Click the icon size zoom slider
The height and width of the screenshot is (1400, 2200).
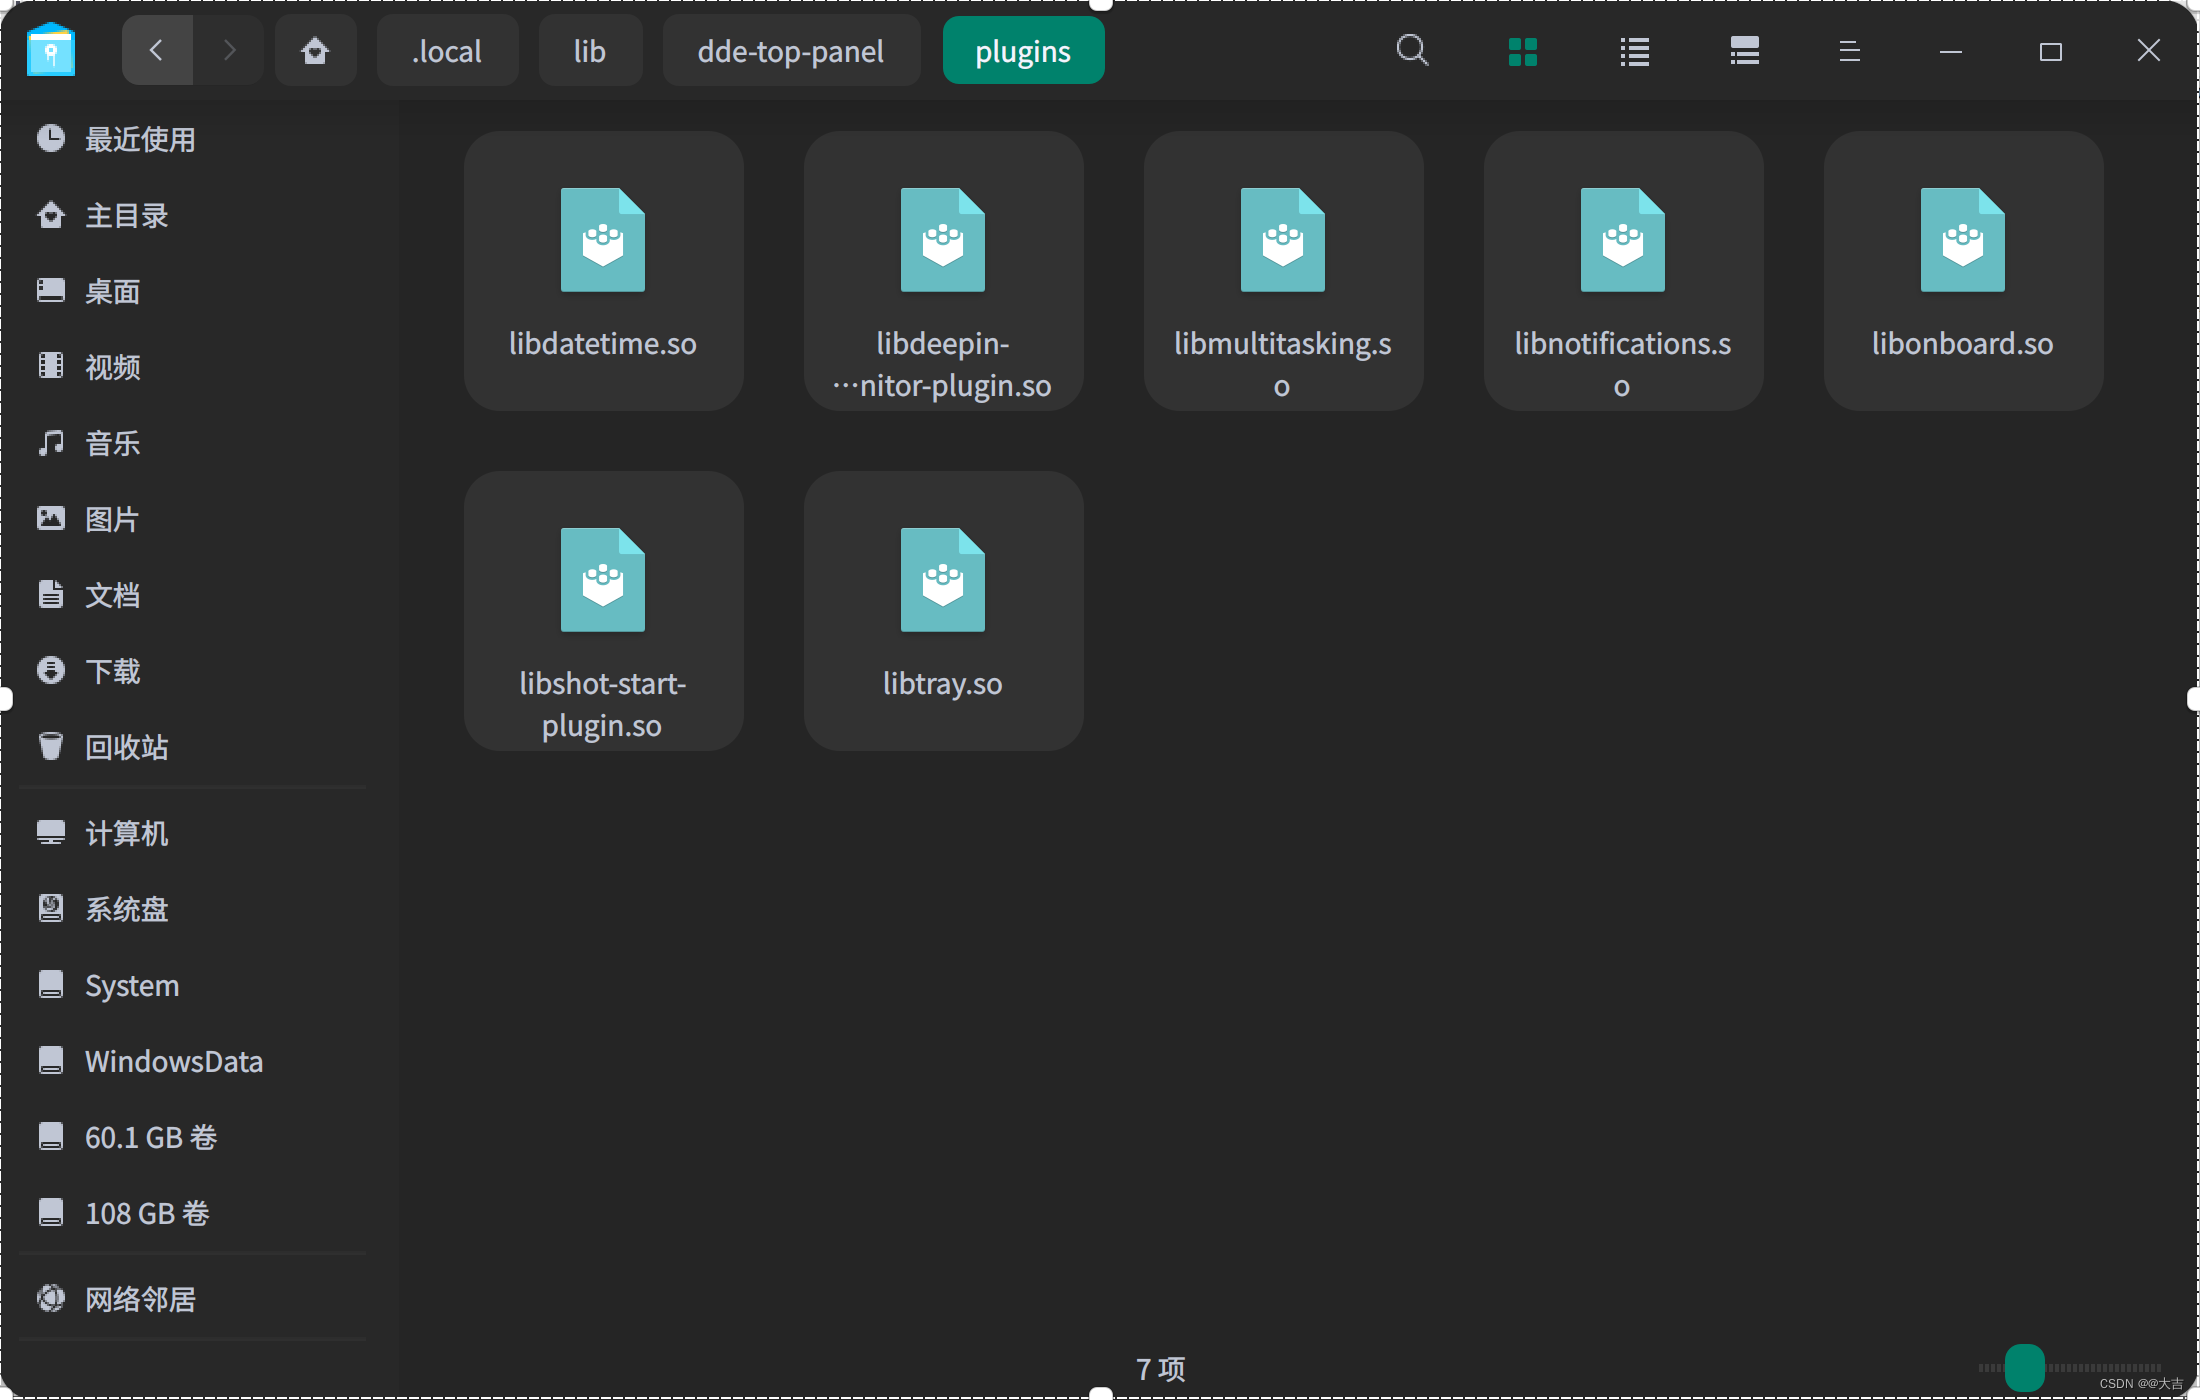pos(2025,1367)
